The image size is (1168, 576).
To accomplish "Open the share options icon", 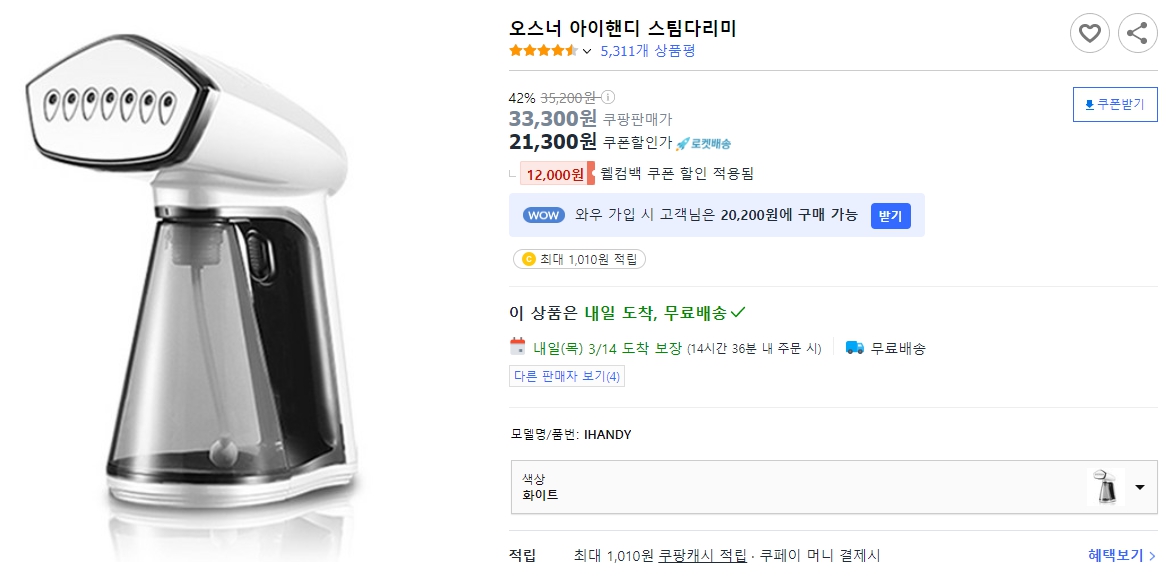I will pos(1136,33).
